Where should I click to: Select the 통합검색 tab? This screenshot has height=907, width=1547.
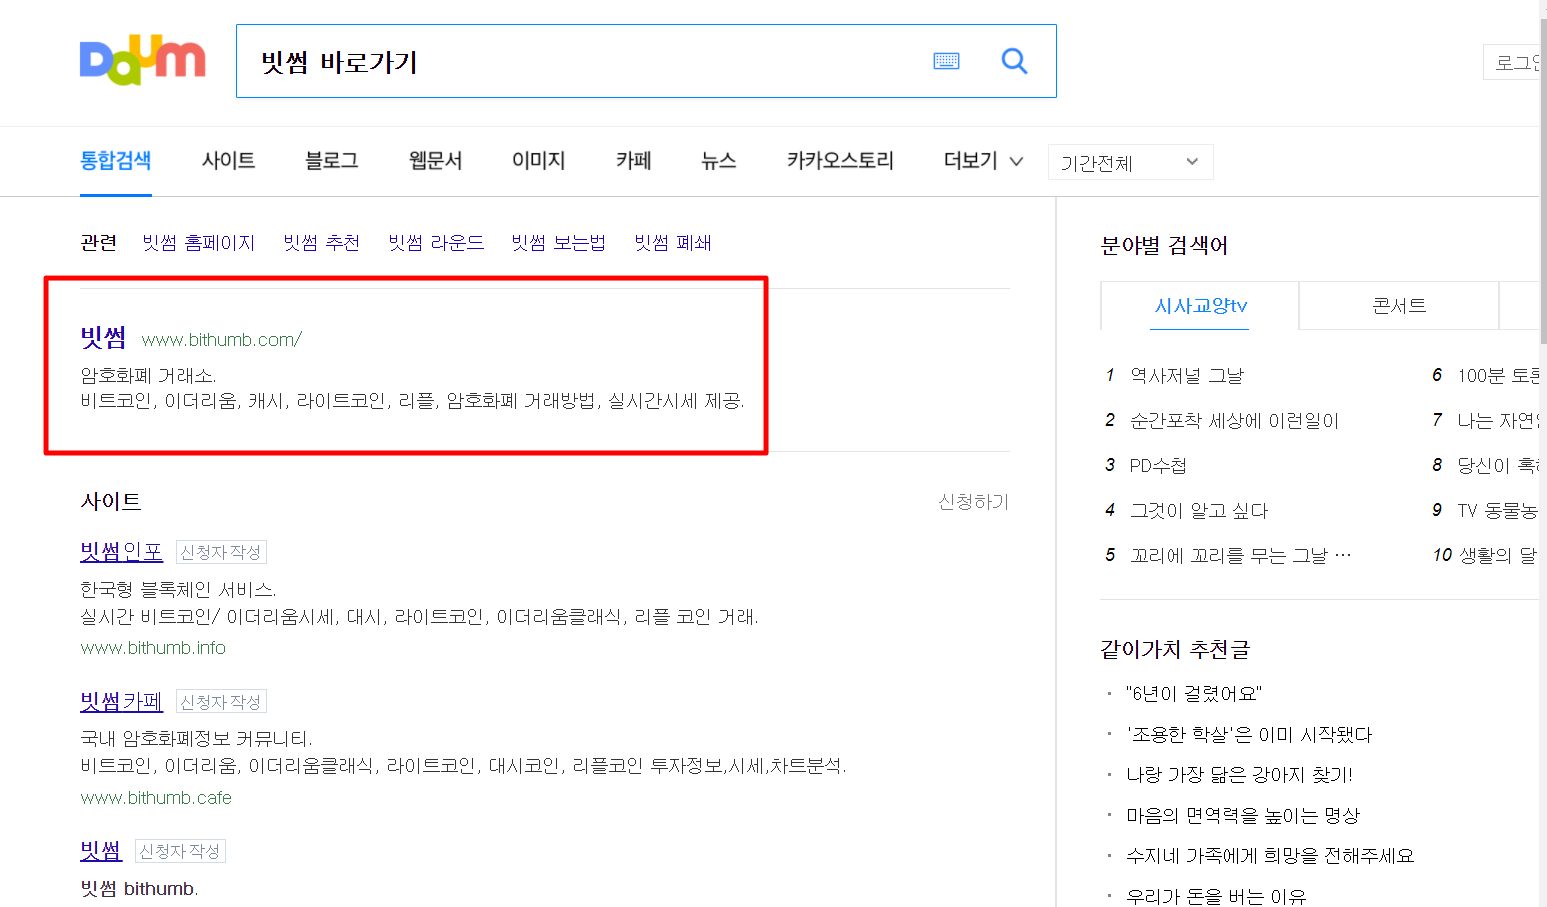click(115, 161)
